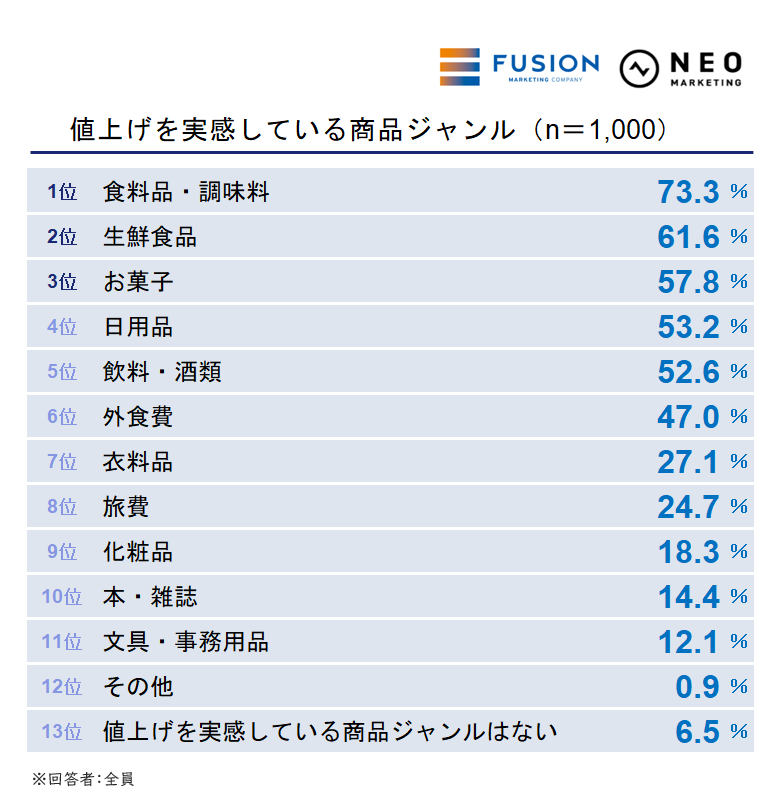Select the 化粧品 ranking row

(390, 552)
